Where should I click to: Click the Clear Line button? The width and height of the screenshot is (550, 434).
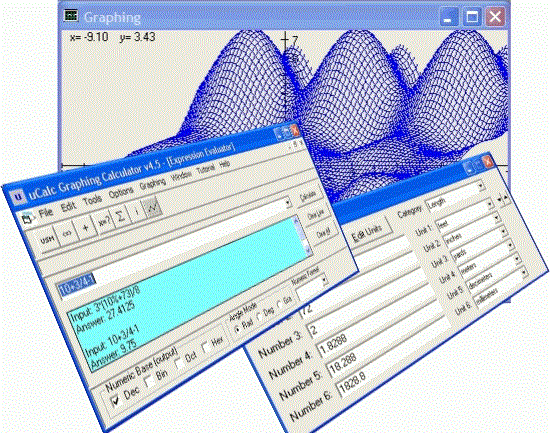coord(316,214)
